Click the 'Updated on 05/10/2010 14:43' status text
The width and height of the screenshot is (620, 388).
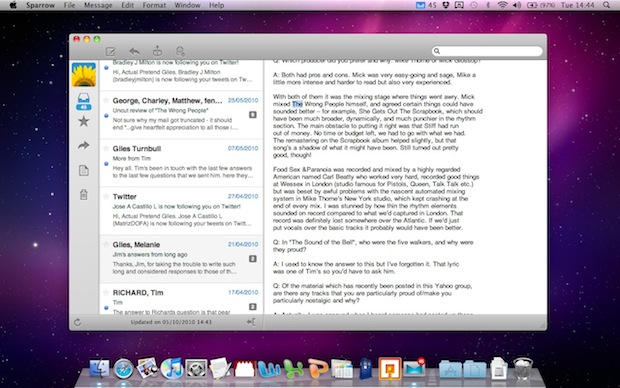(x=171, y=322)
